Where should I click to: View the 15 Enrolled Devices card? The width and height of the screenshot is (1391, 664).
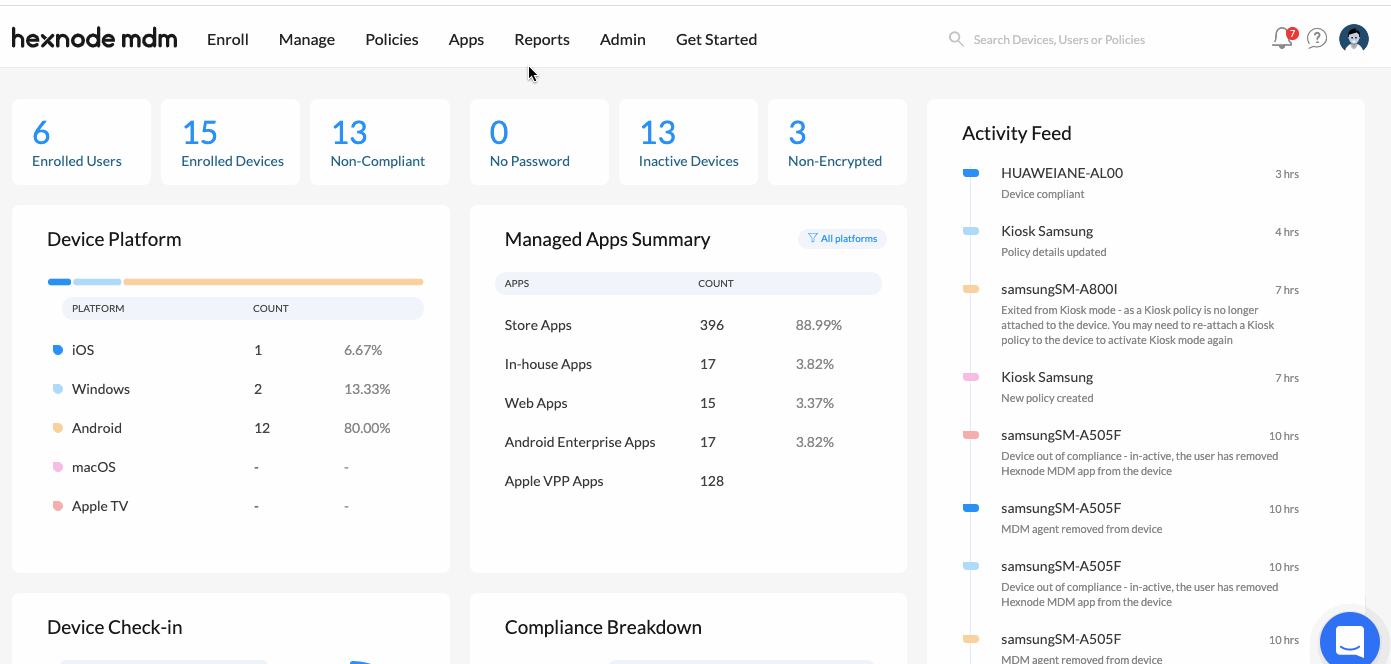pyautogui.click(x=231, y=142)
